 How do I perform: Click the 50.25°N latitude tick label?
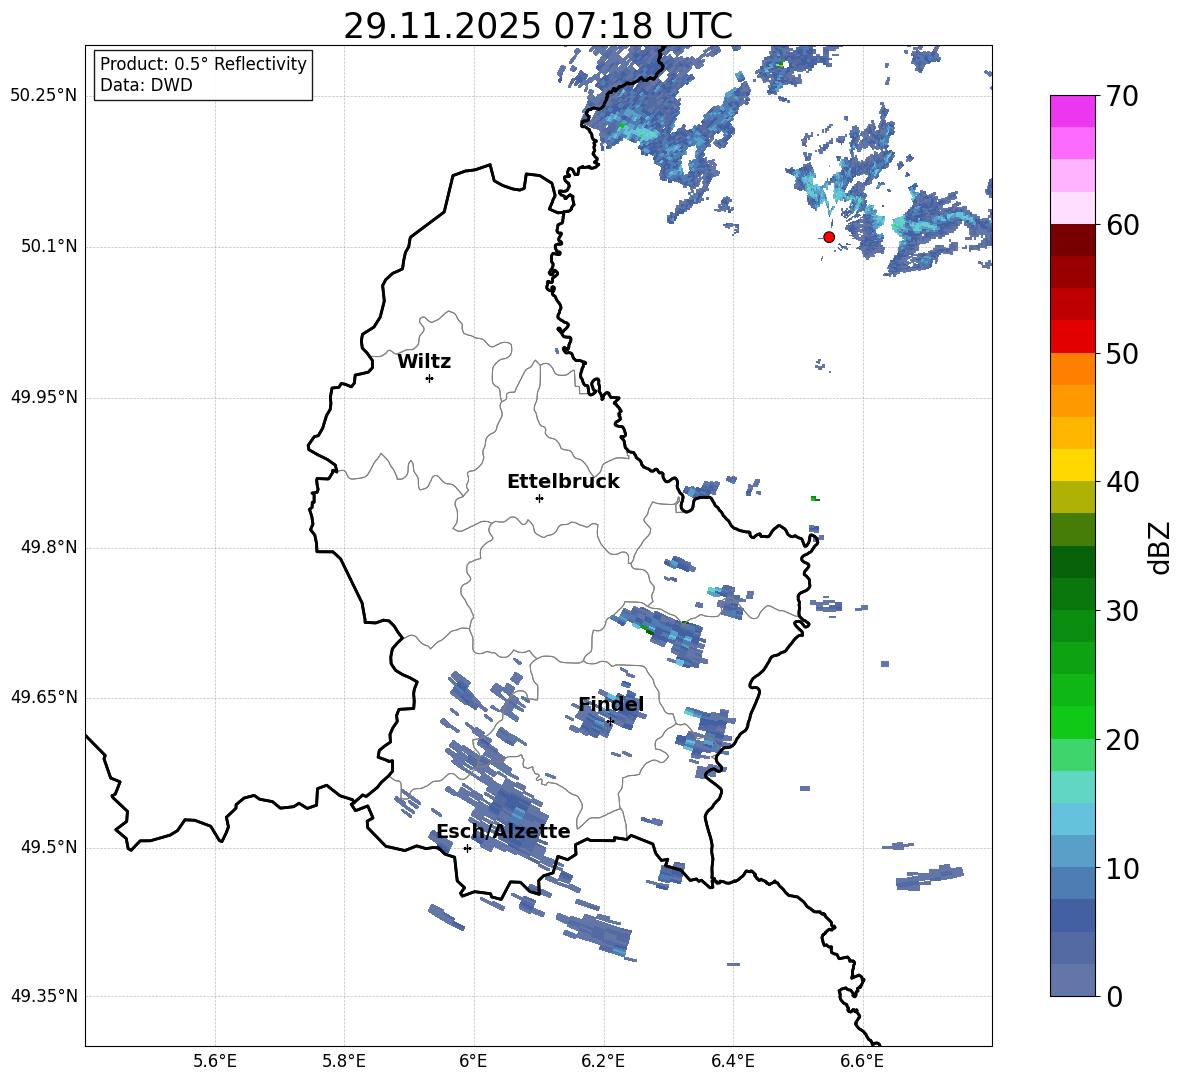click(43, 96)
